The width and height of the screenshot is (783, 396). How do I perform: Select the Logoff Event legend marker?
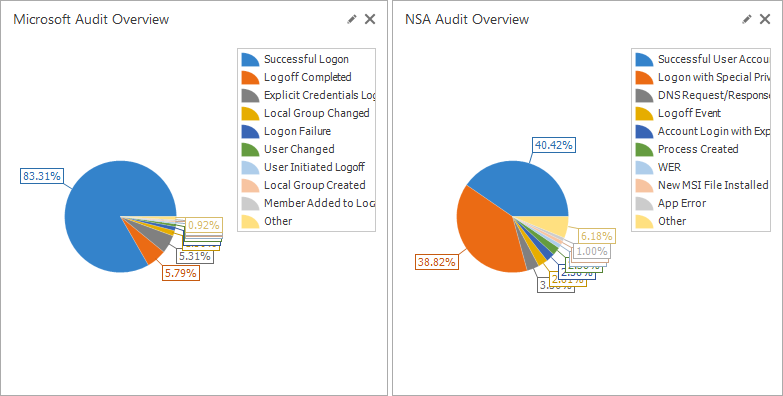[644, 113]
